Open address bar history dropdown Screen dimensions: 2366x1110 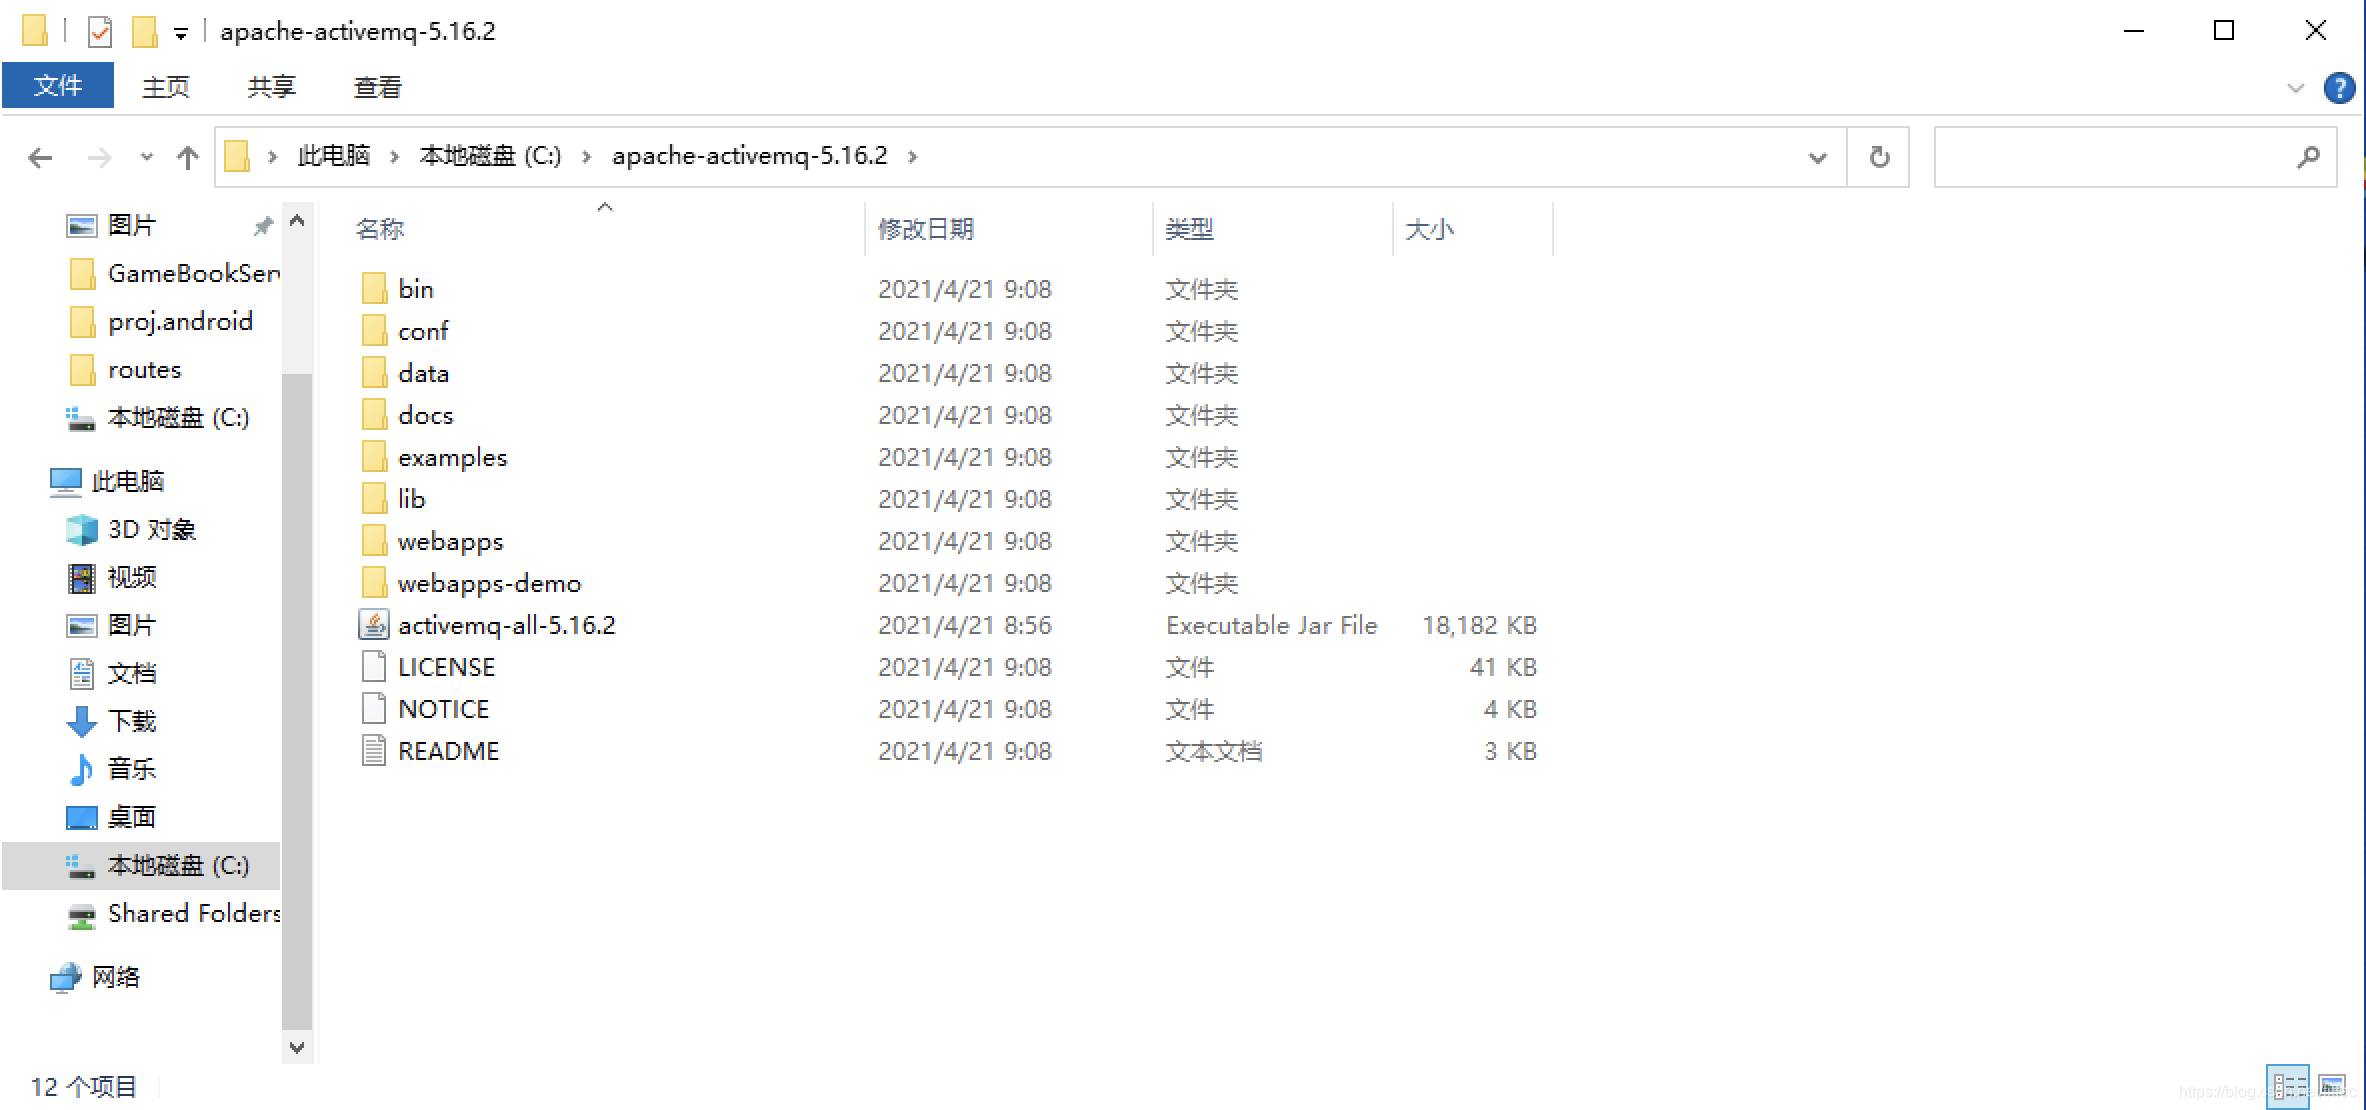[1817, 157]
